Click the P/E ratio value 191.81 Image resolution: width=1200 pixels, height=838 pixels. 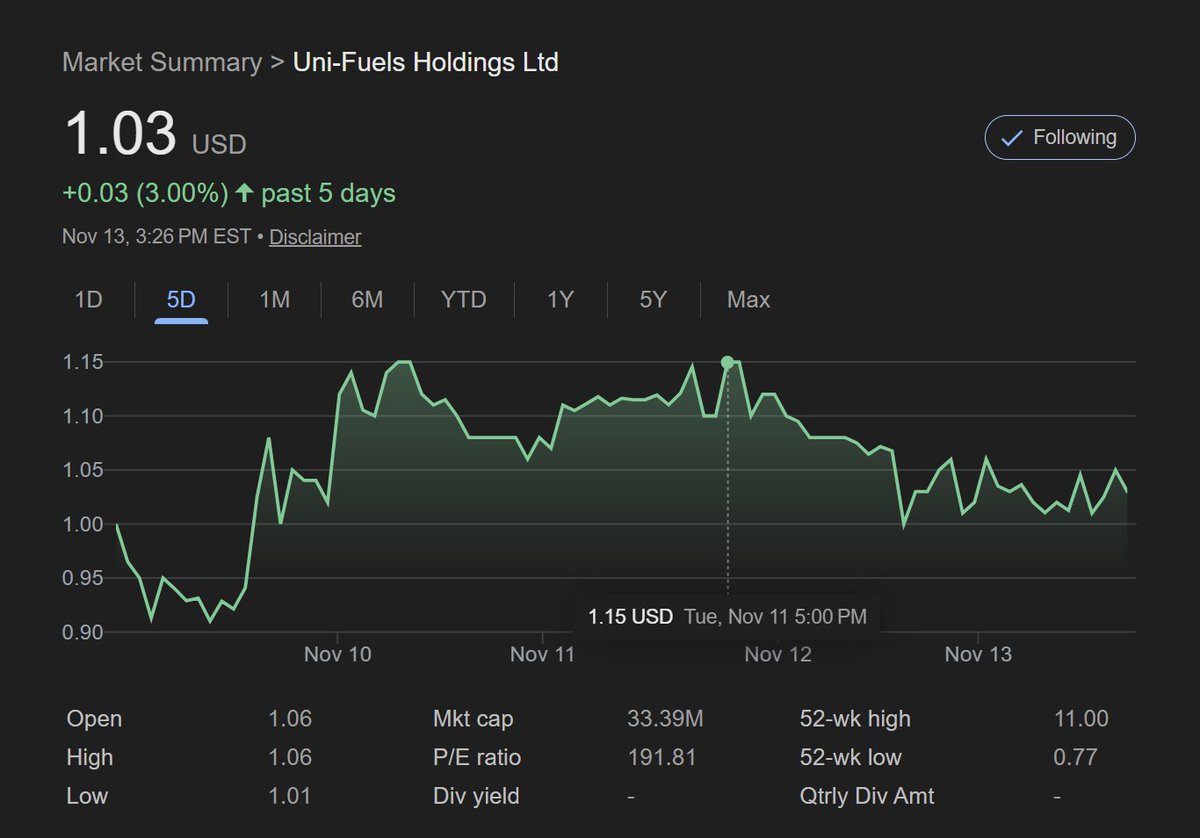(661, 757)
